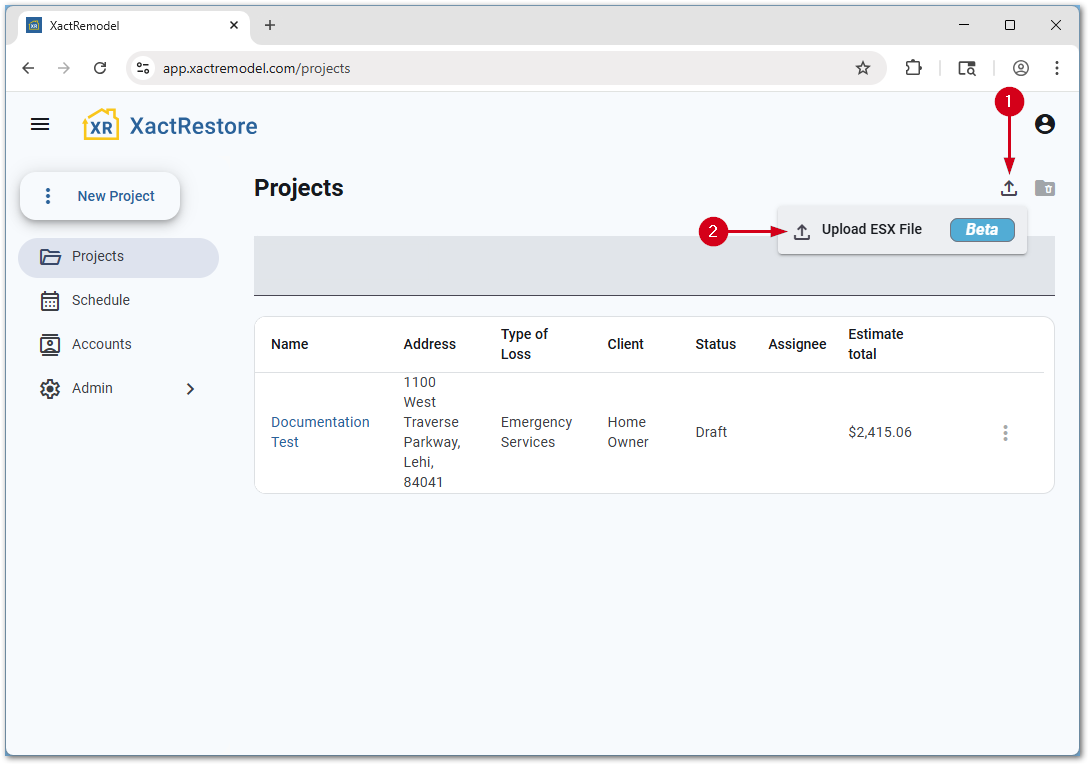Open the hamburger navigation menu
Screen dimensions: 1089x765
[40, 125]
